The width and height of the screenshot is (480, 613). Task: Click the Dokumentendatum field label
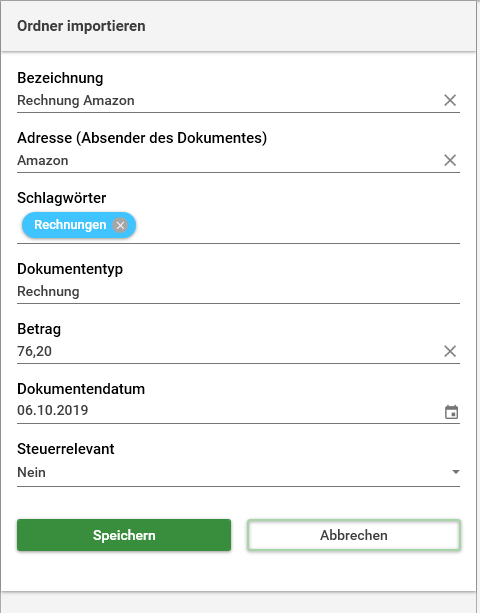81,389
